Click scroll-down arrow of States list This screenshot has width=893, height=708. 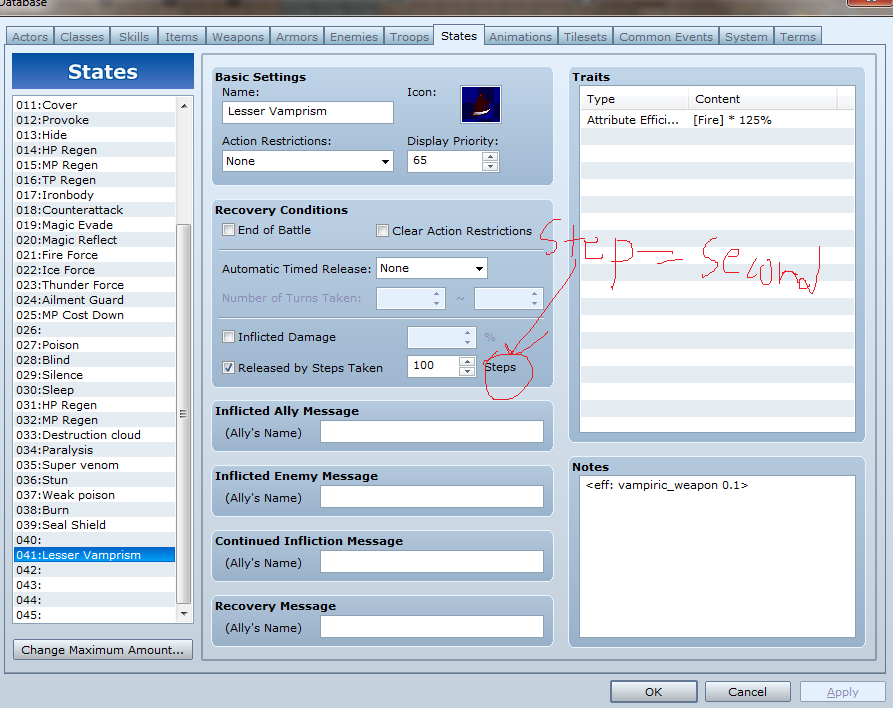click(x=184, y=613)
